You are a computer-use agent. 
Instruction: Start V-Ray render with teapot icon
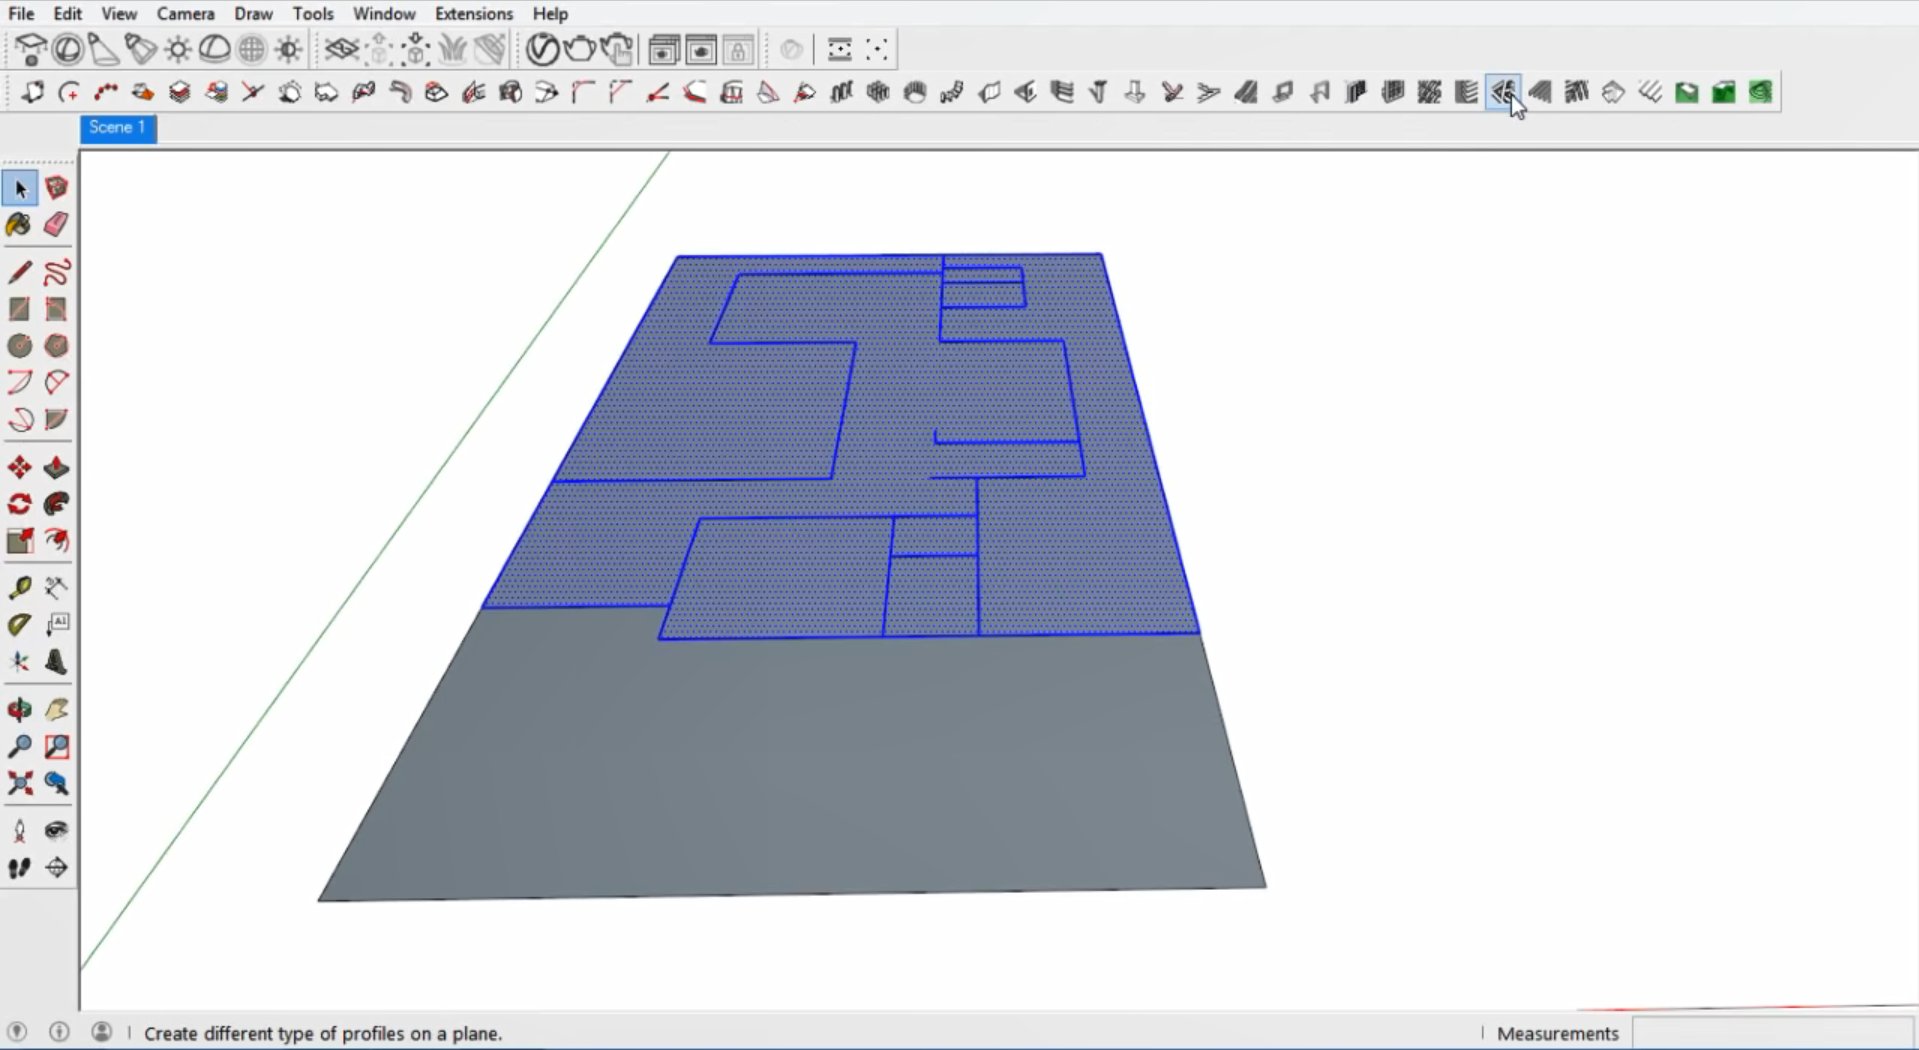click(x=580, y=49)
